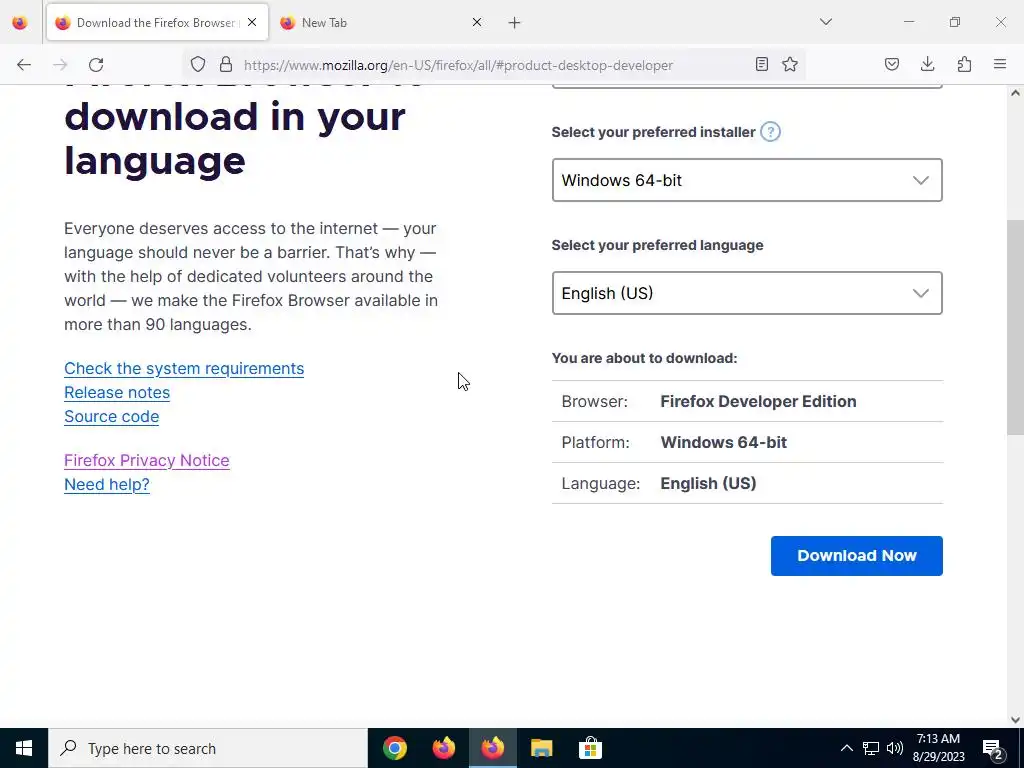Click the installer help question mark

point(771,132)
